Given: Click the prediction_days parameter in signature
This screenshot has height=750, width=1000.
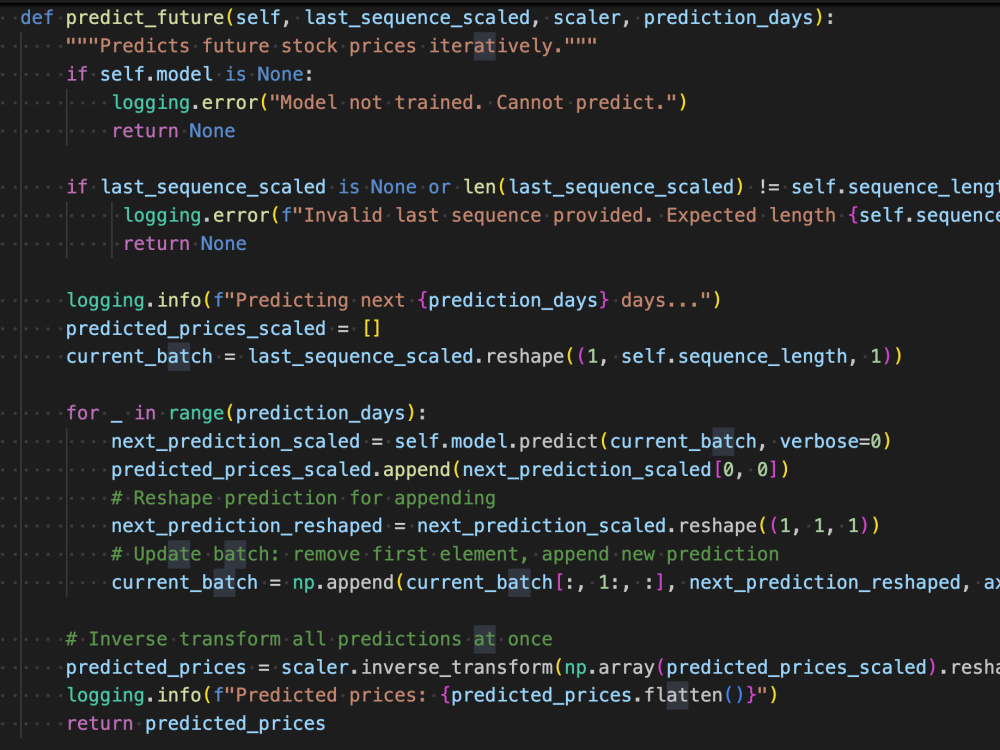Looking at the screenshot, I should (x=728, y=18).
